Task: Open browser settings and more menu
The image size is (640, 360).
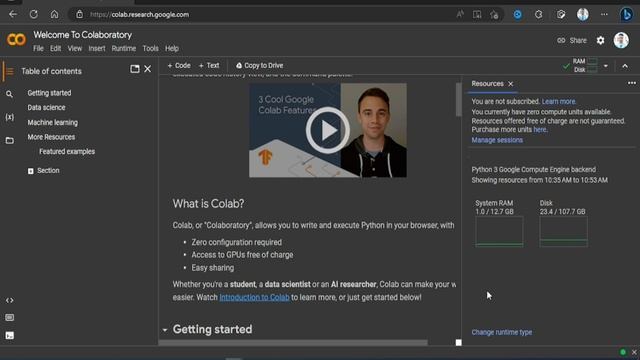Action: pyautogui.click(x=604, y=15)
